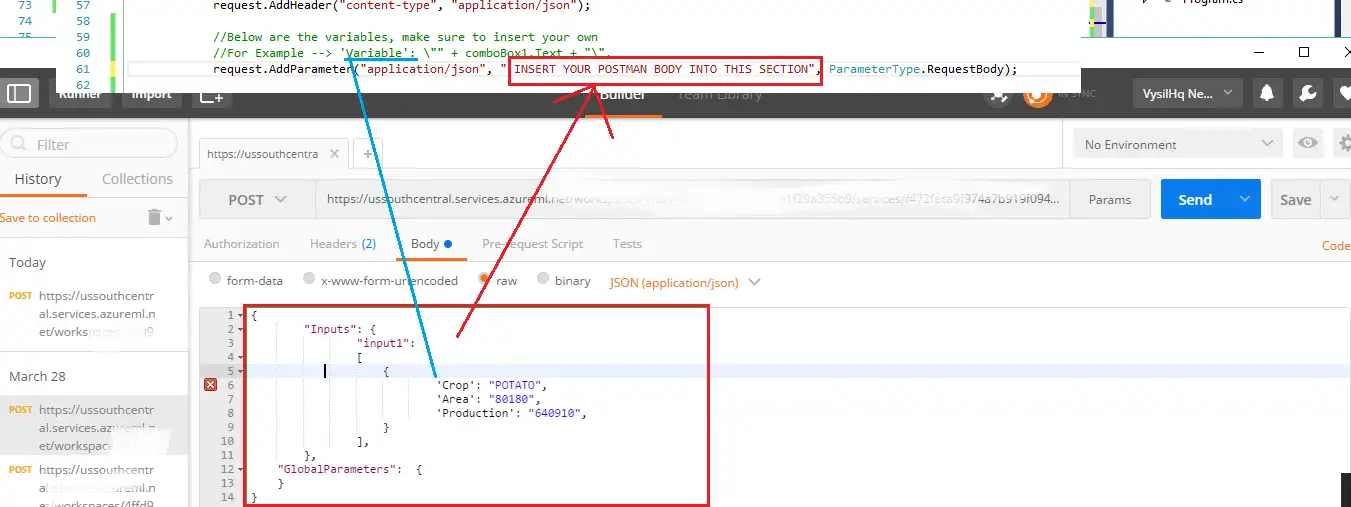Open environment quick look eye icon
This screenshot has width=1351, height=507.
click(x=1307, y=144)
